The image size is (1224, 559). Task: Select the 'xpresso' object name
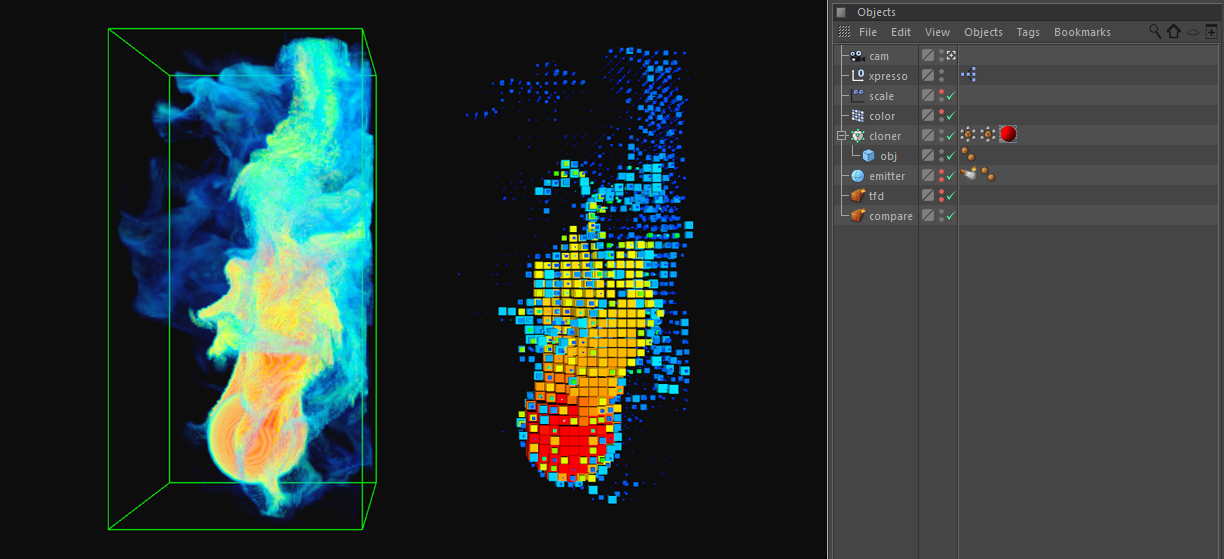(888, 76)
